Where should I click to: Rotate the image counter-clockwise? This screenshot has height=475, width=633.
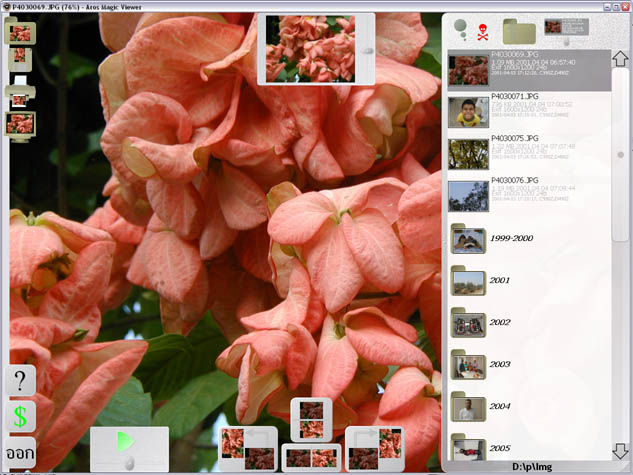247,448
